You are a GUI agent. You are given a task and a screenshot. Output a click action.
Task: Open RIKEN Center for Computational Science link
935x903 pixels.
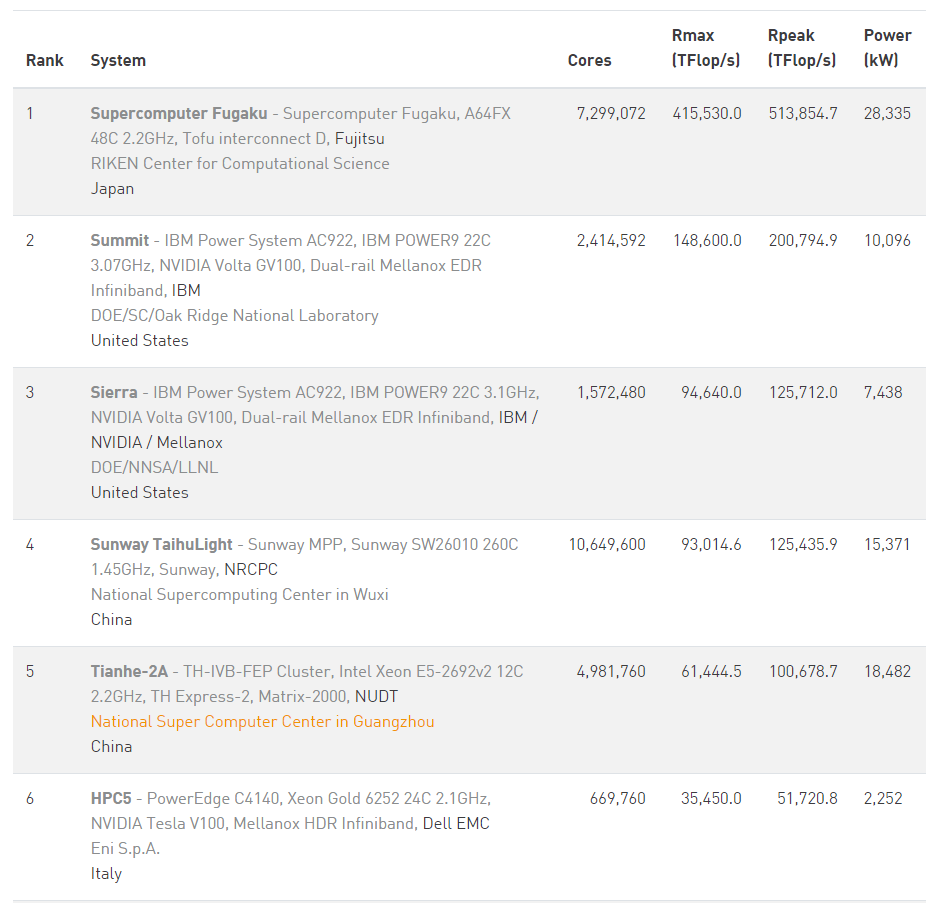pyautogui.click(x=240, y=163)
